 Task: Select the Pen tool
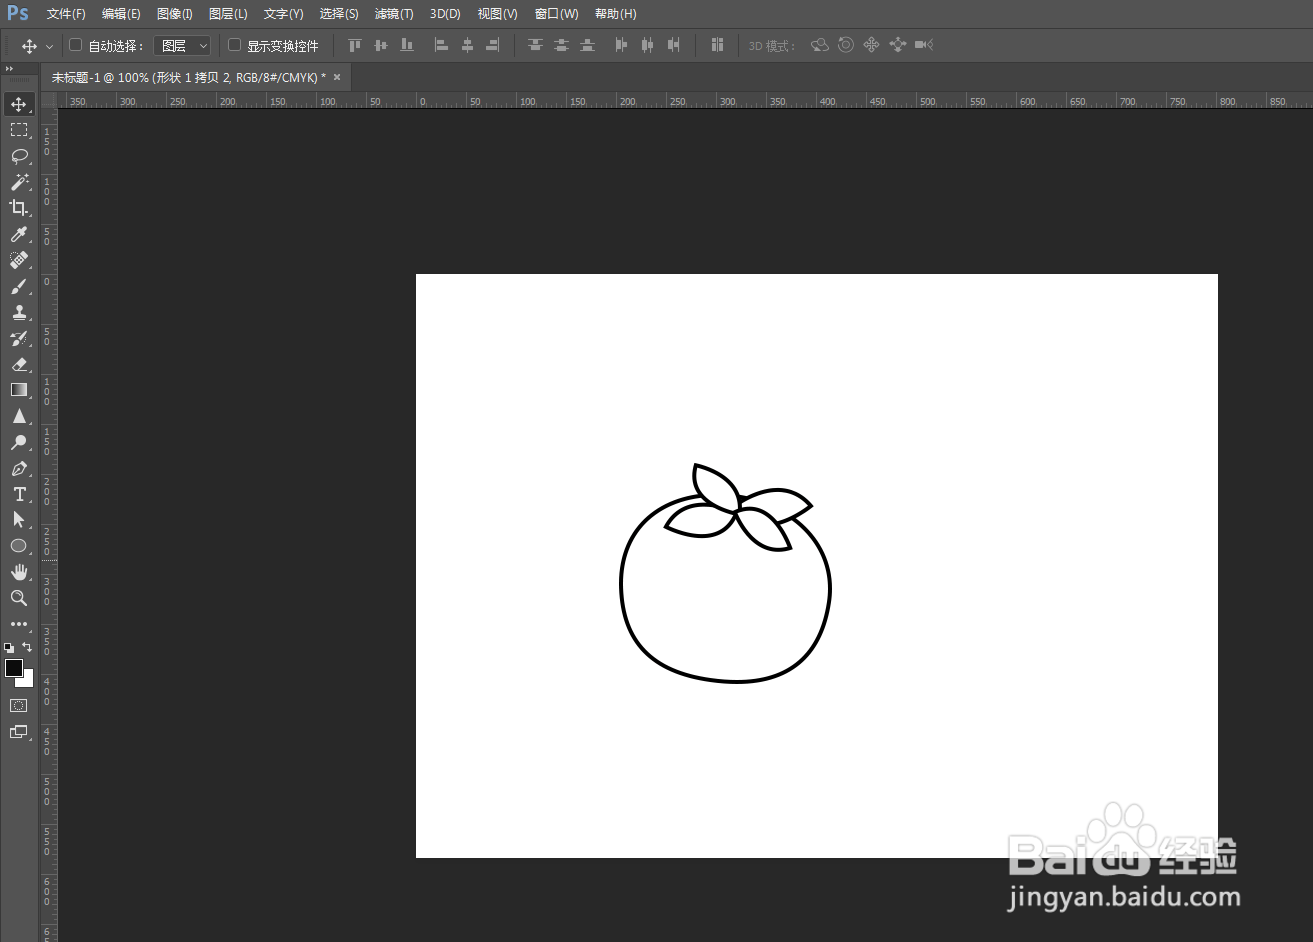click(x=19, y=468)
